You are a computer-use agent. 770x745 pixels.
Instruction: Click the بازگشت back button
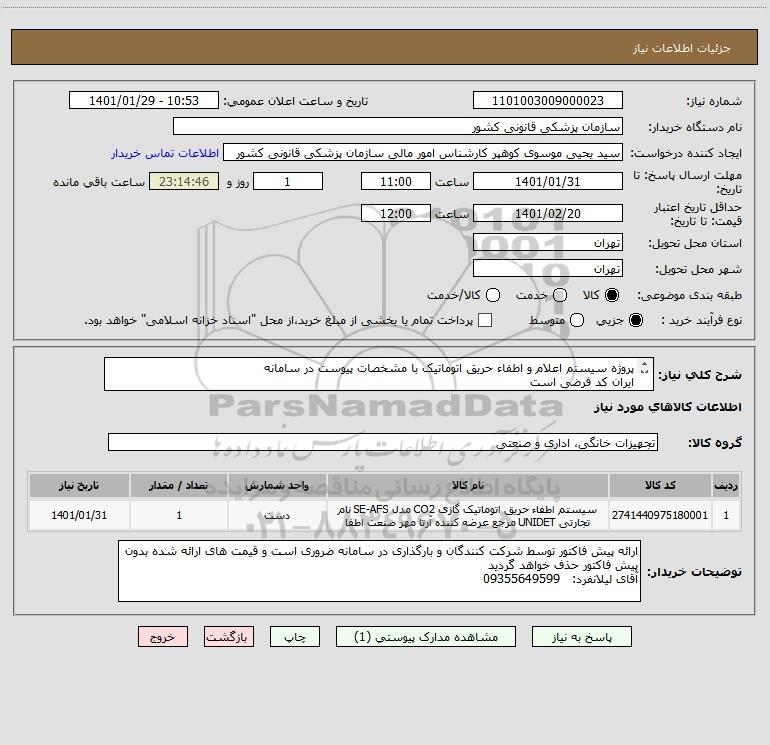[229, 637]
